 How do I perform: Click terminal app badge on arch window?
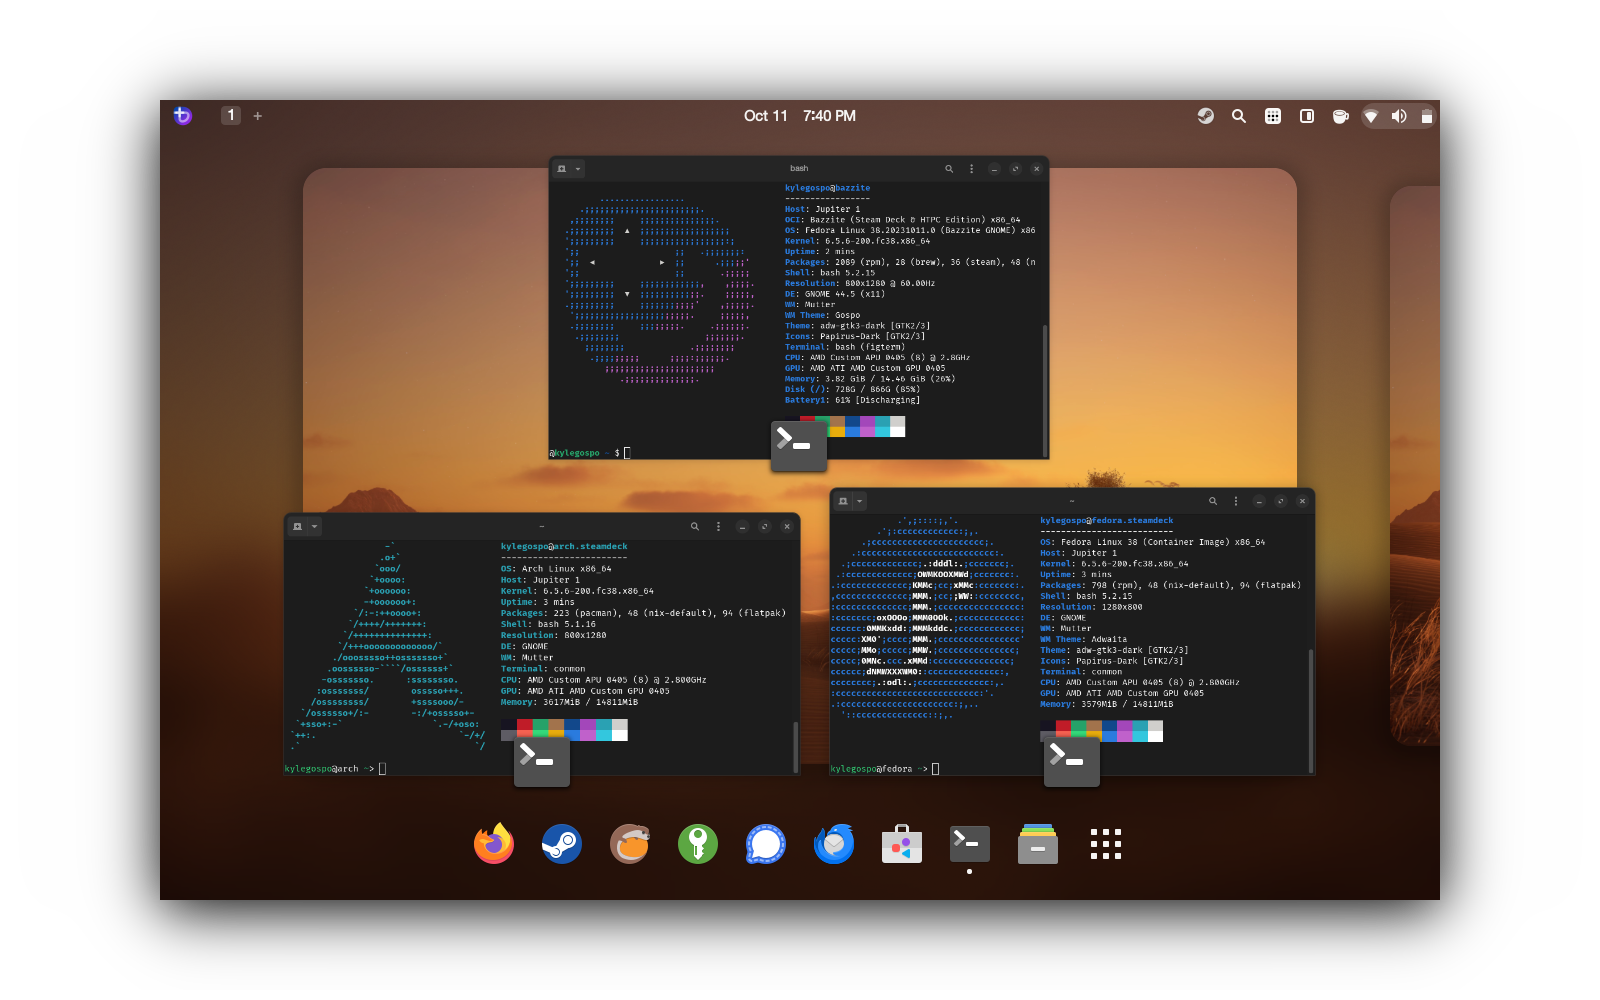click(542, 762)
